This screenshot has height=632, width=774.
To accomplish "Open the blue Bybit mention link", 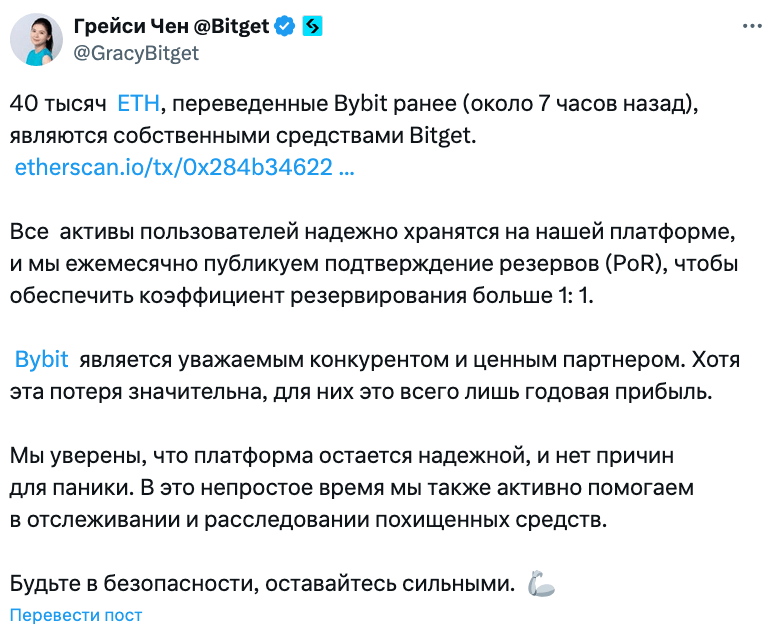I will 41,359.
